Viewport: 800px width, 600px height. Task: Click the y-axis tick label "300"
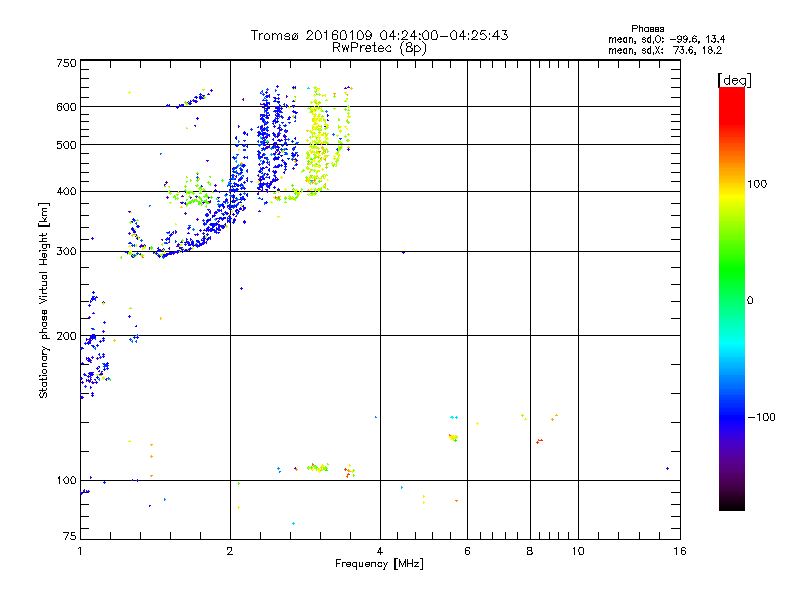66,251
